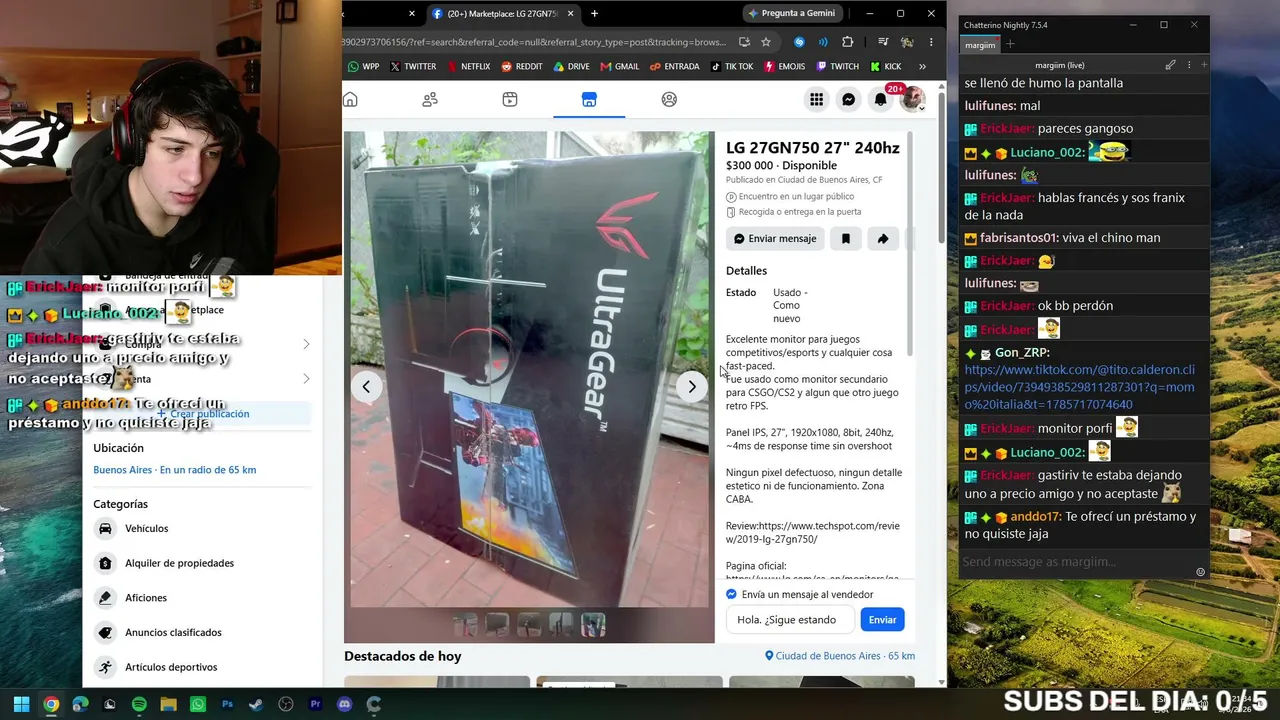
Task: Expand the Venta sidebar chevron
Action: coord(306,379)
